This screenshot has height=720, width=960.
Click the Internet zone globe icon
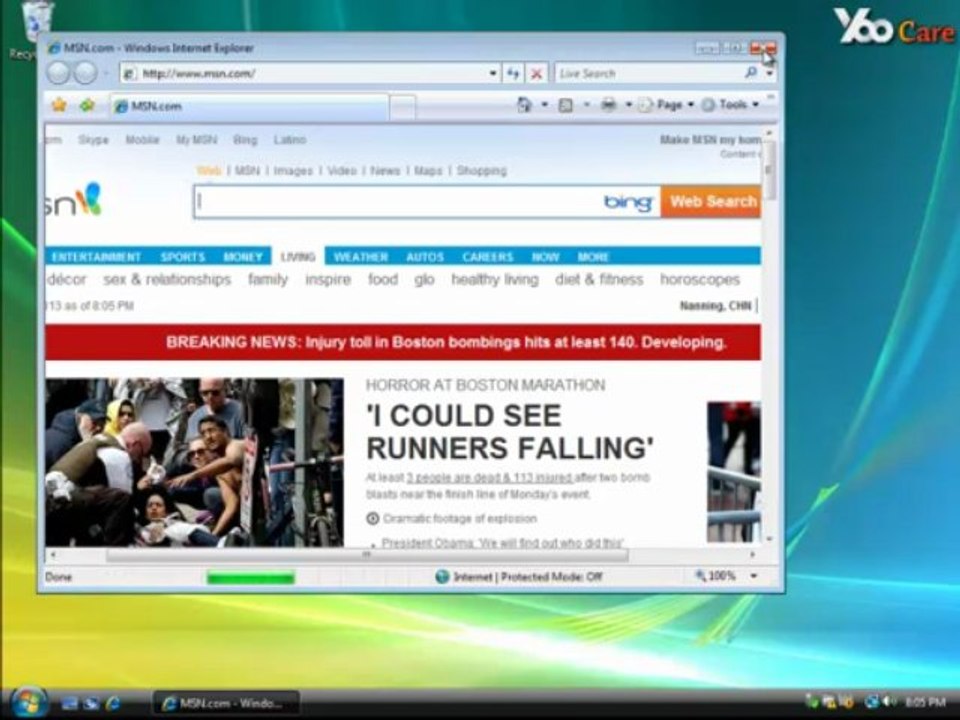[442, 576]
